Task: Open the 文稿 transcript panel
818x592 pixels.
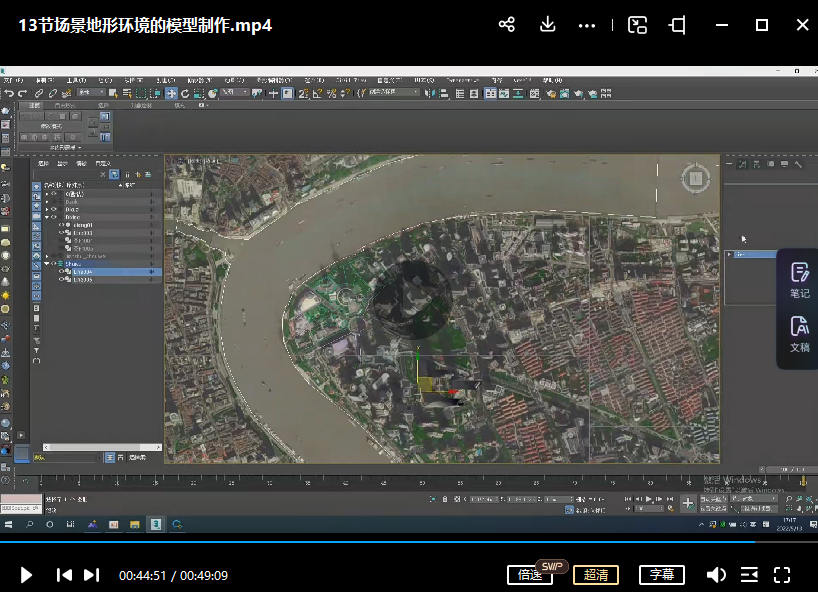Action: pyautogui.click(x=799, y=333)
